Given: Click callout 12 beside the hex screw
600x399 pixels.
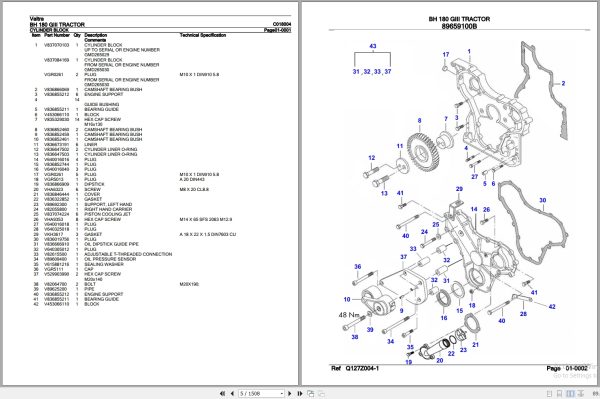Looking at the screenshot, I should tap(372, 158).
